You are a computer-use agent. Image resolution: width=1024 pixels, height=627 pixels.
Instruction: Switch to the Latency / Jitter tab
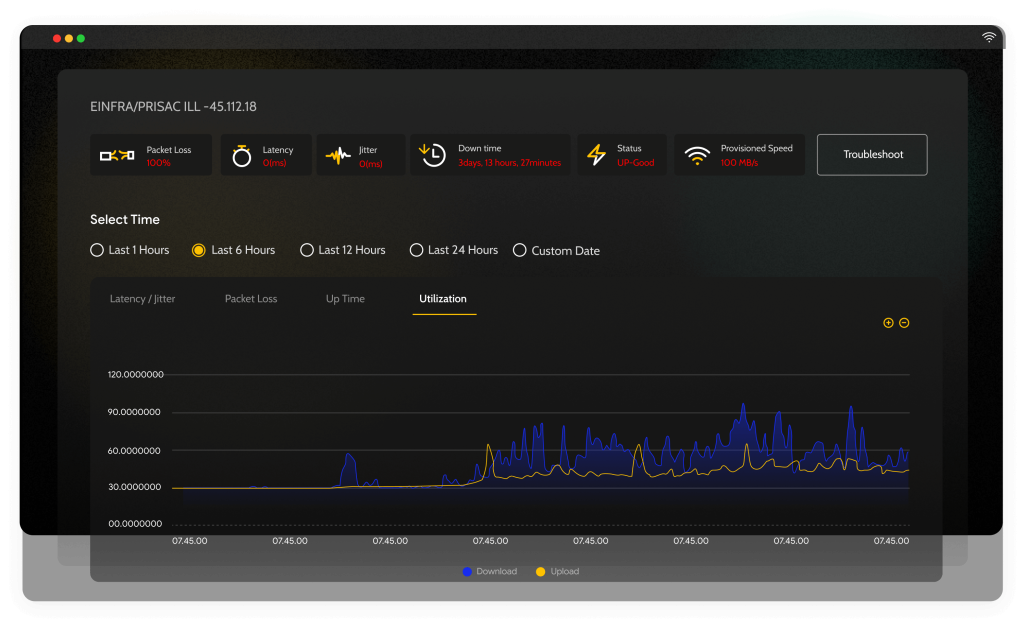point(142,298)
